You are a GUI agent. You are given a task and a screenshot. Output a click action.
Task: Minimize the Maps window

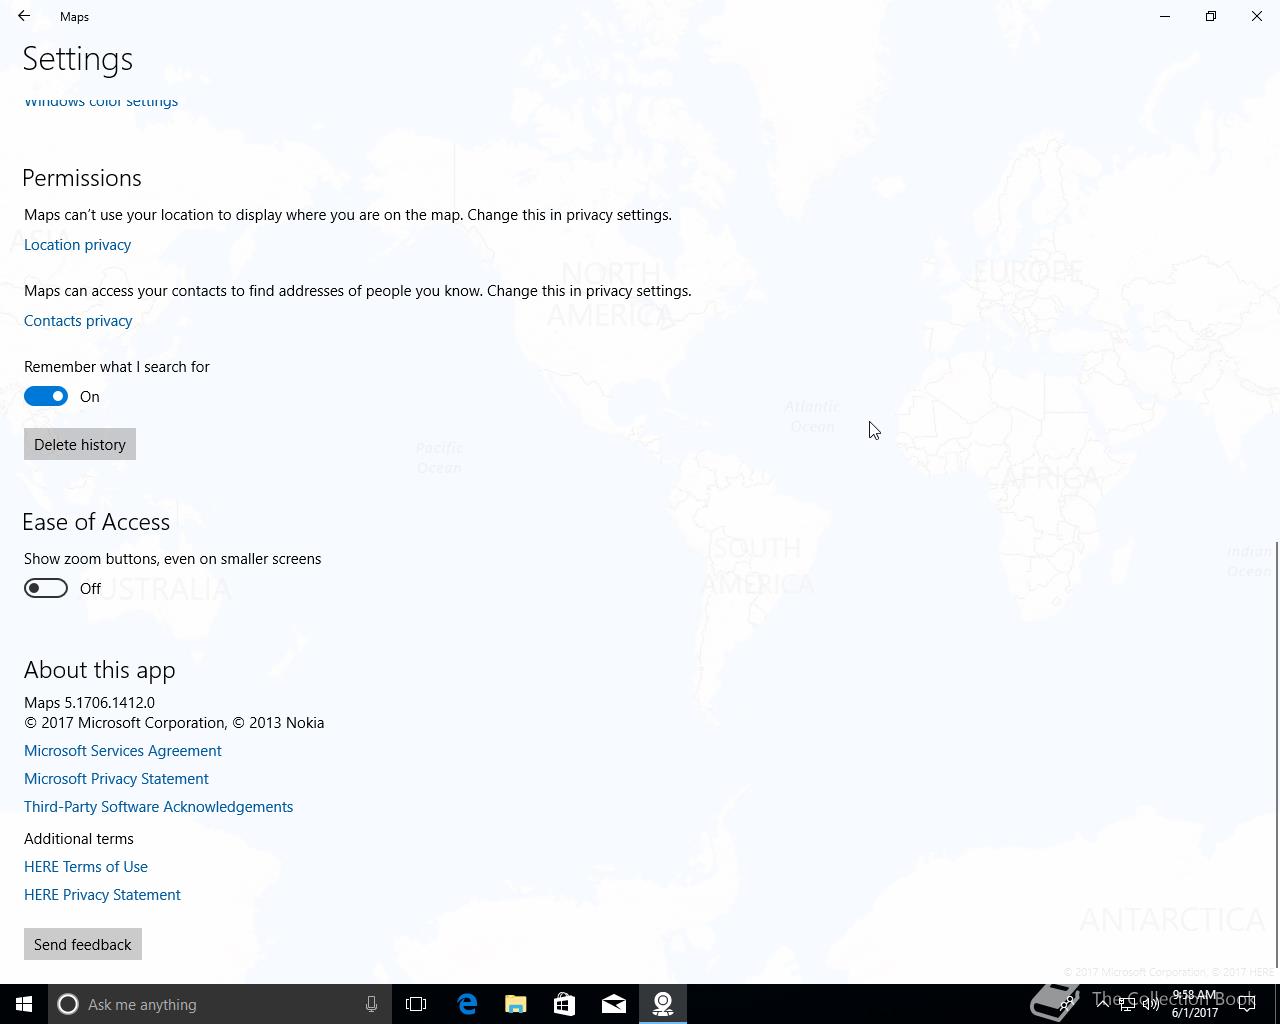click(1165, 16)
